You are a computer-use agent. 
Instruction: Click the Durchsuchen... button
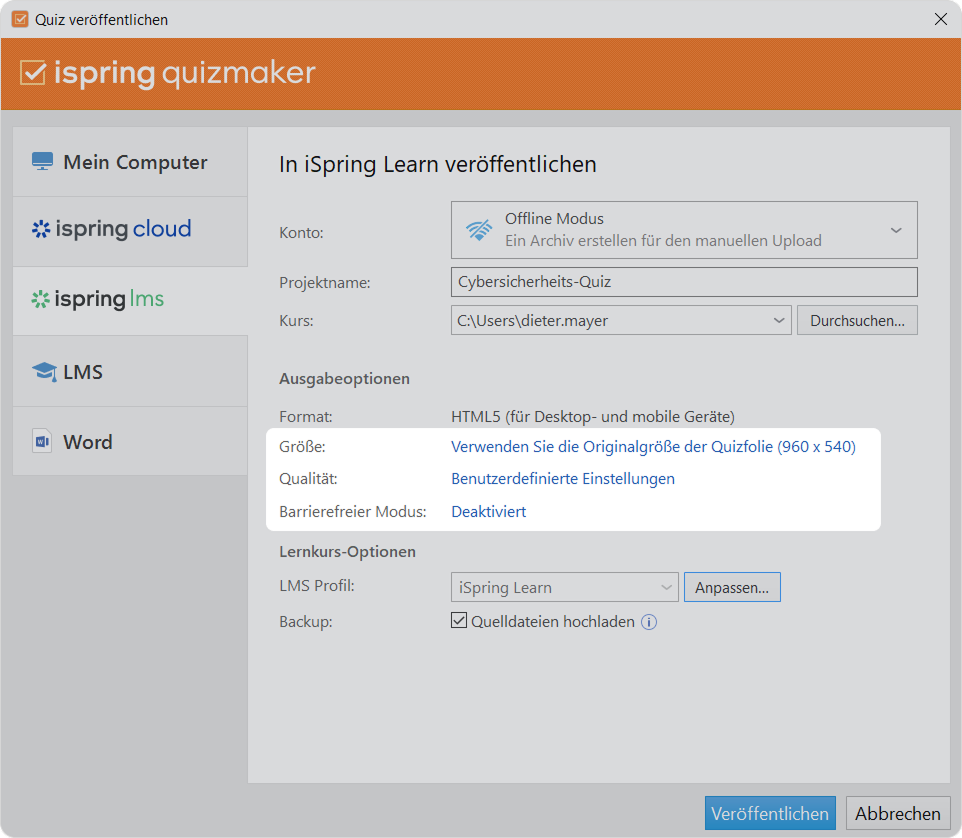pyautogui.click(x=856, y=320)
